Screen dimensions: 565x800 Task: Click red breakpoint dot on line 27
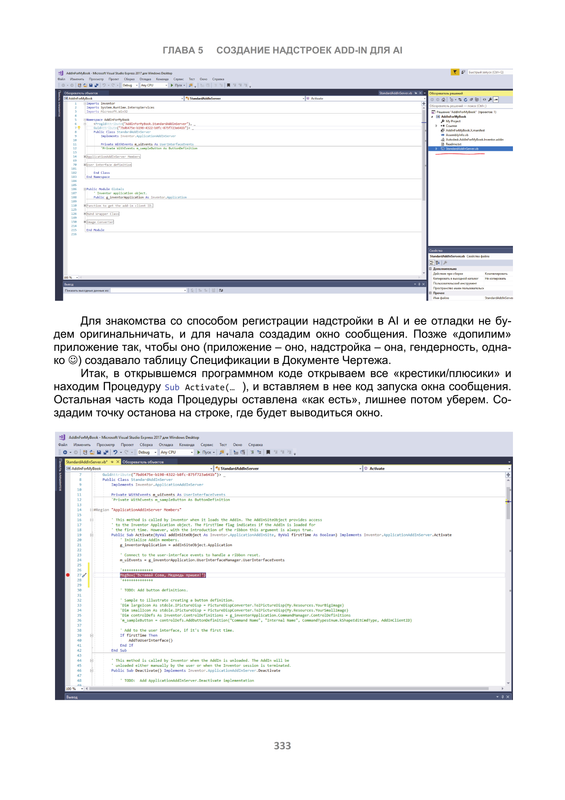click(x=68, y=575)
